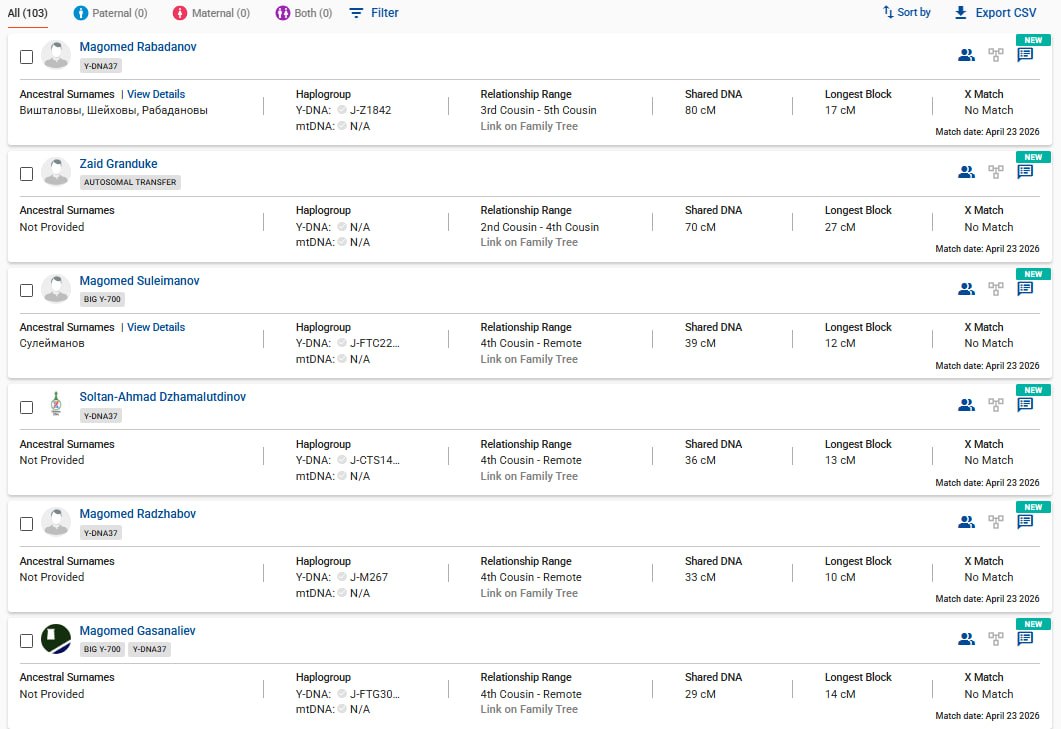Open Magomed Rabadanov's profile name link
Viewport: 1061px width, 729px height.
pyautogui.click(x=138, y=47)
